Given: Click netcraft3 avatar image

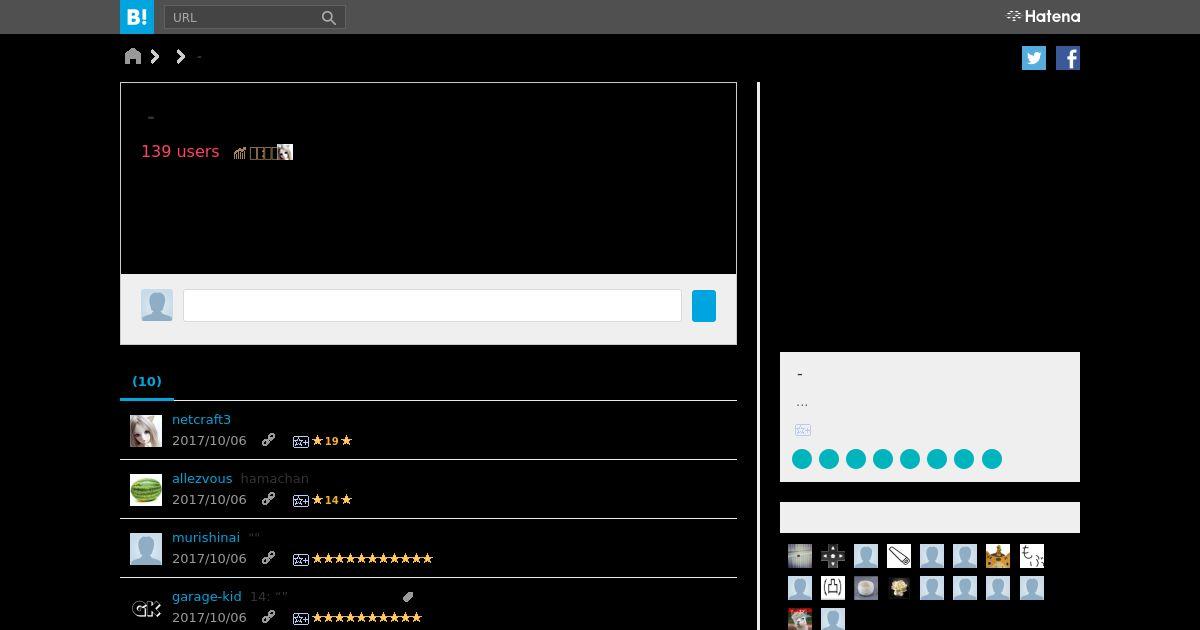Looking at the screenshot, I should click(146, 431).
